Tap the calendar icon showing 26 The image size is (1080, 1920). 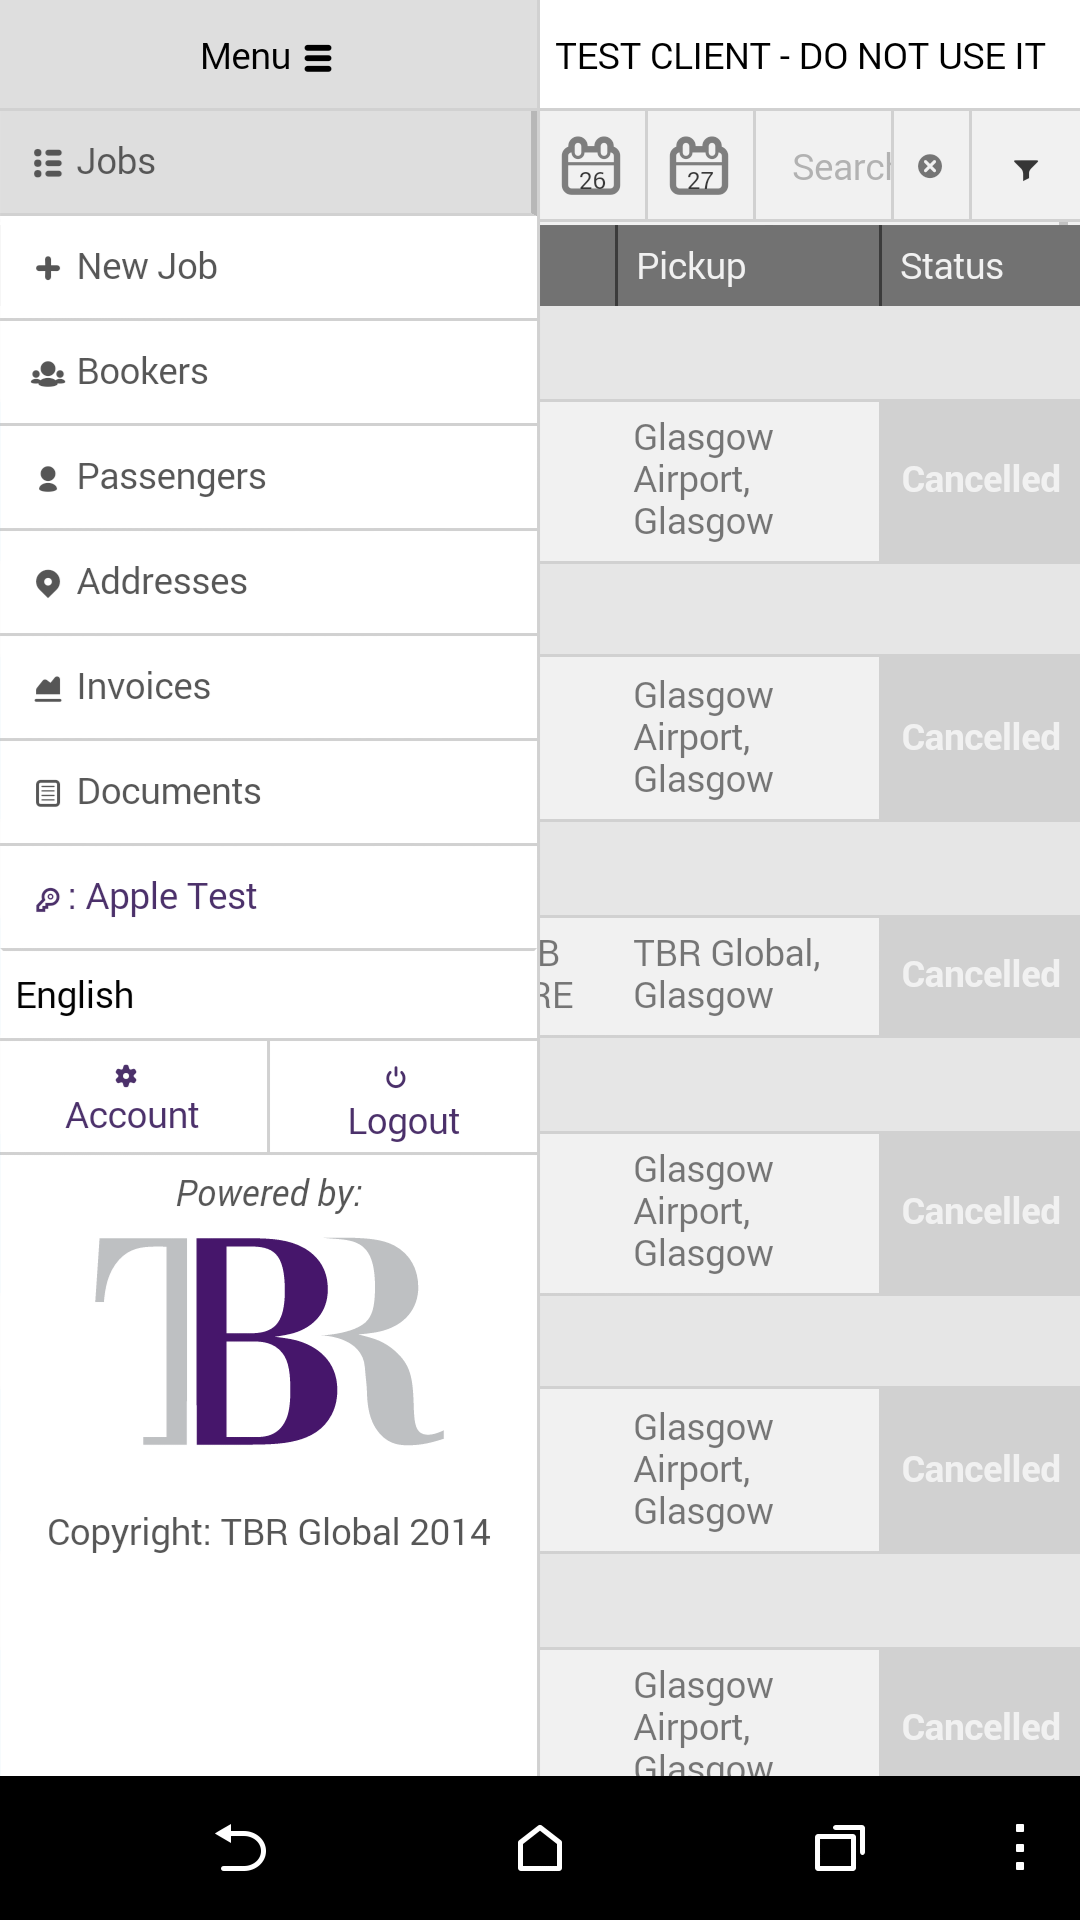tap(592, 166)
